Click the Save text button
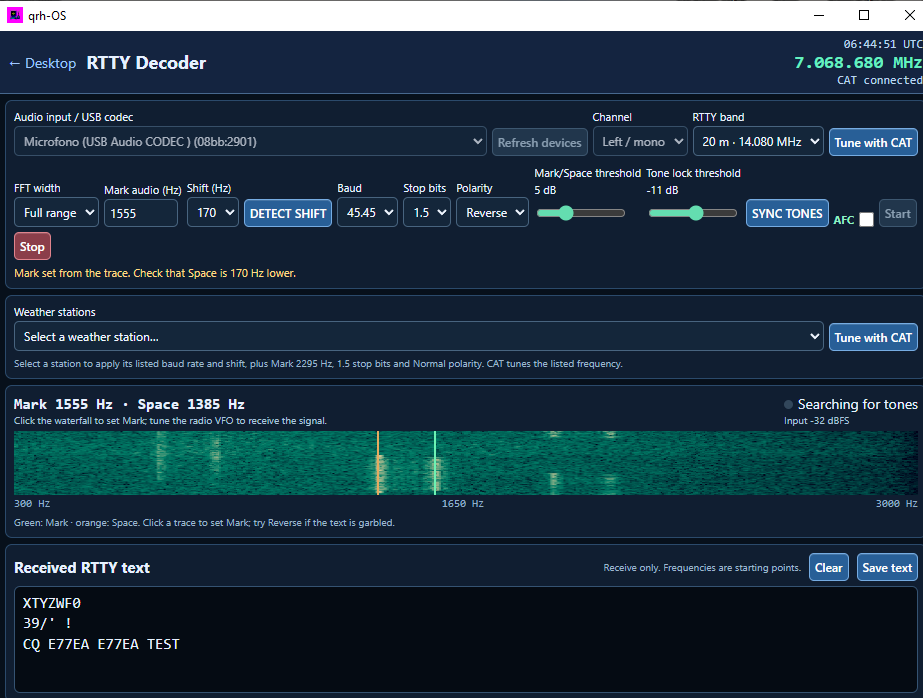Image resolution: width=923 pixels, height=698 pixels. coord(887,567)
